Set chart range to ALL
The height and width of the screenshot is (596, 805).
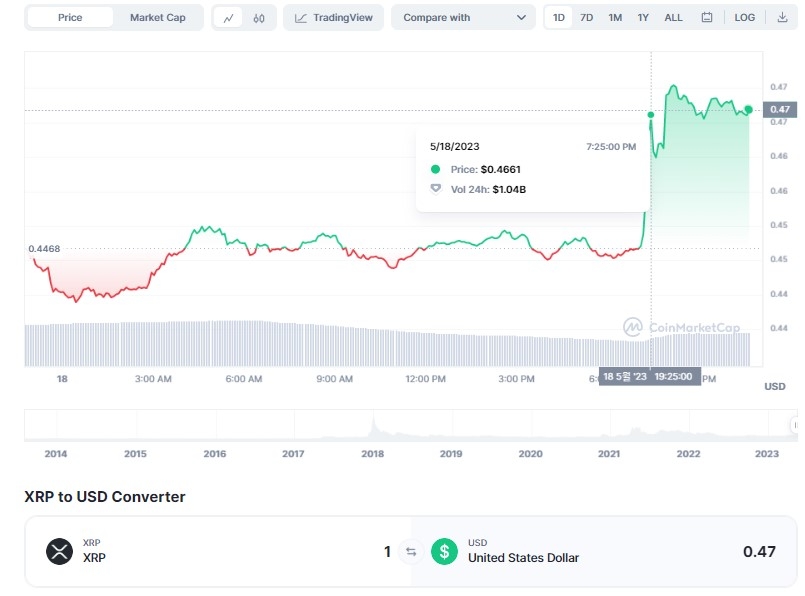click(x=673, y=17)
